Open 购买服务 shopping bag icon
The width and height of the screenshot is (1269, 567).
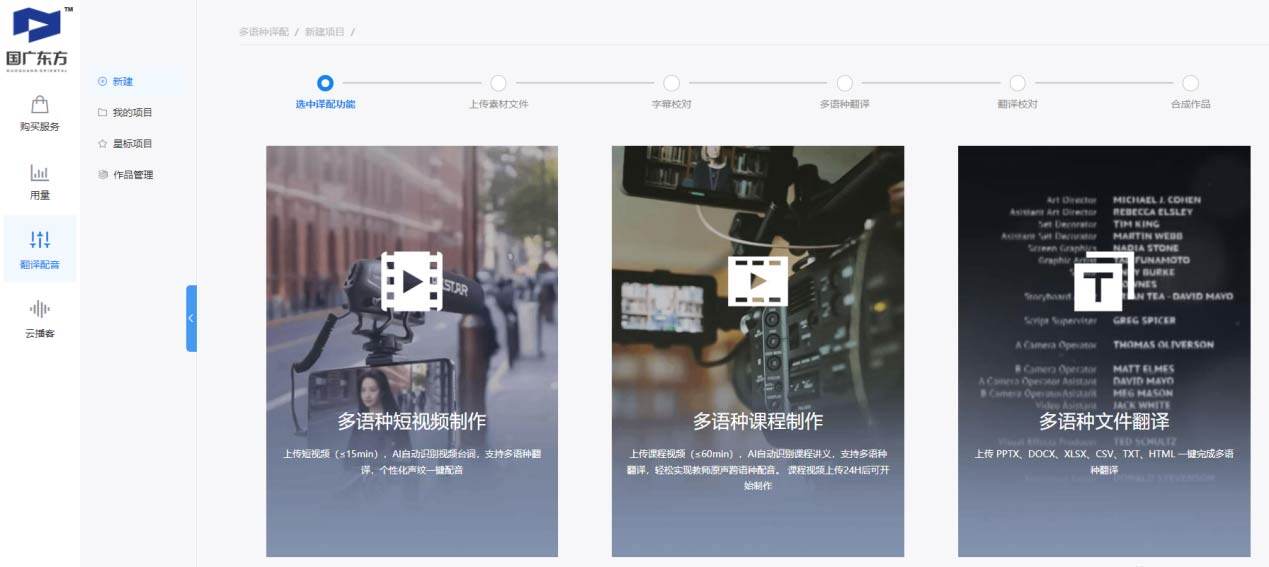(x=40, y=105)
